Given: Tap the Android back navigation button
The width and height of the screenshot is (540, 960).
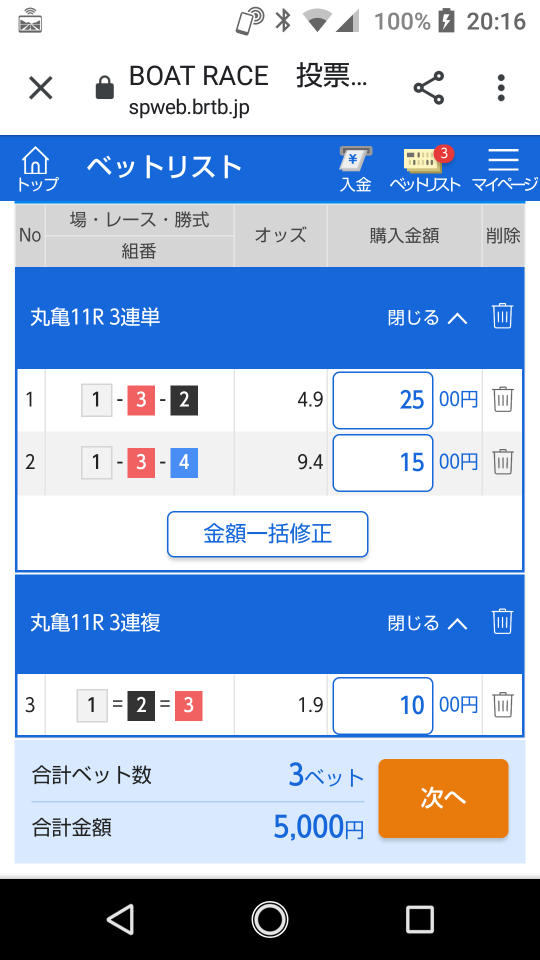Looking at the screenshot, I should pyautogui.click(x=121, y=919).
